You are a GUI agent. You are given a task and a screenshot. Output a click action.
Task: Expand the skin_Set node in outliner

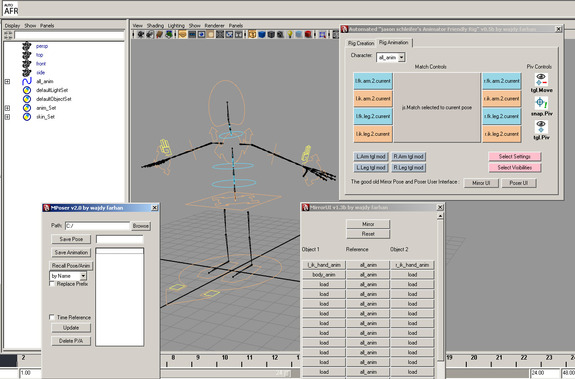pos(7,117)
